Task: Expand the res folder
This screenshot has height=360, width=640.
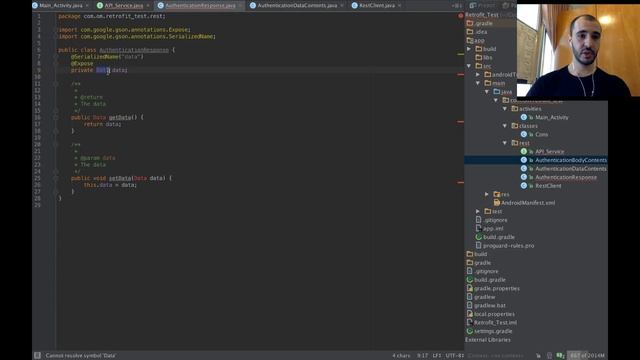Action: (487, 194)
